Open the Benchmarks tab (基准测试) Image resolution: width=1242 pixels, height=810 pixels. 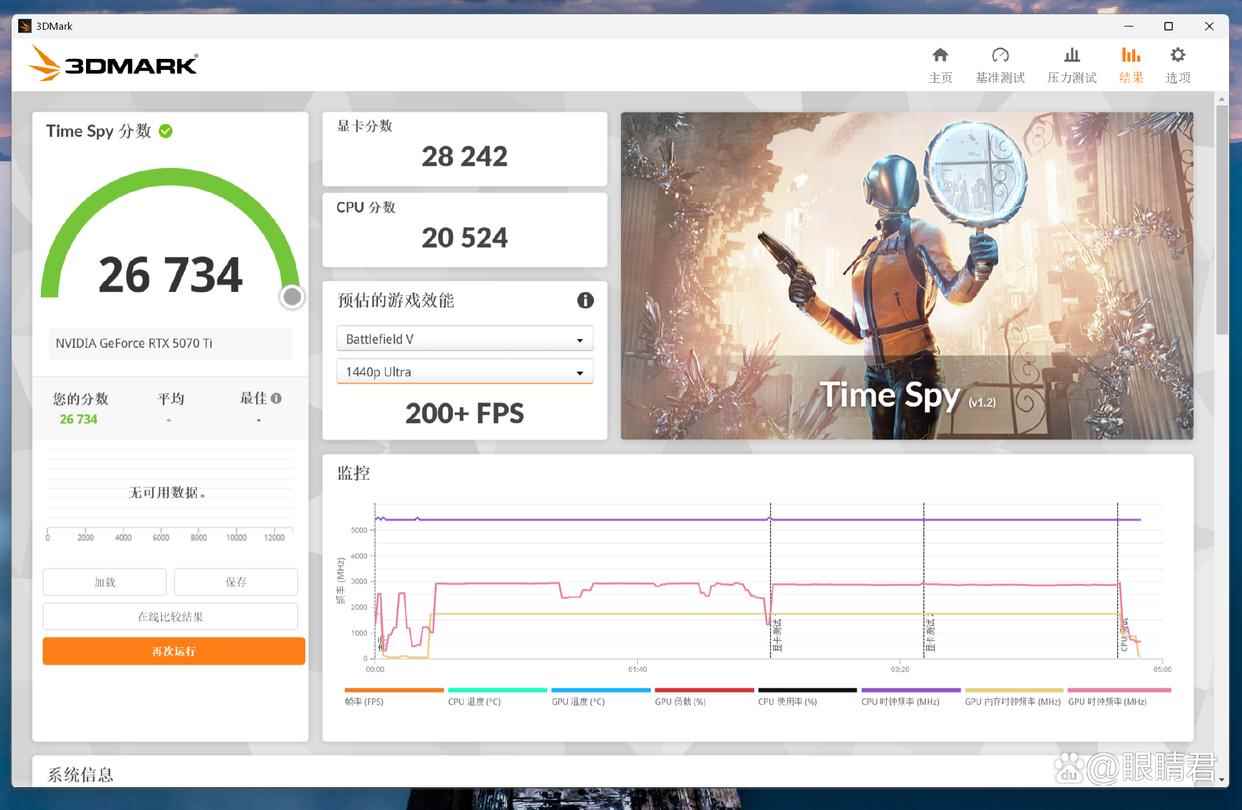click(x=1000, y=66)
